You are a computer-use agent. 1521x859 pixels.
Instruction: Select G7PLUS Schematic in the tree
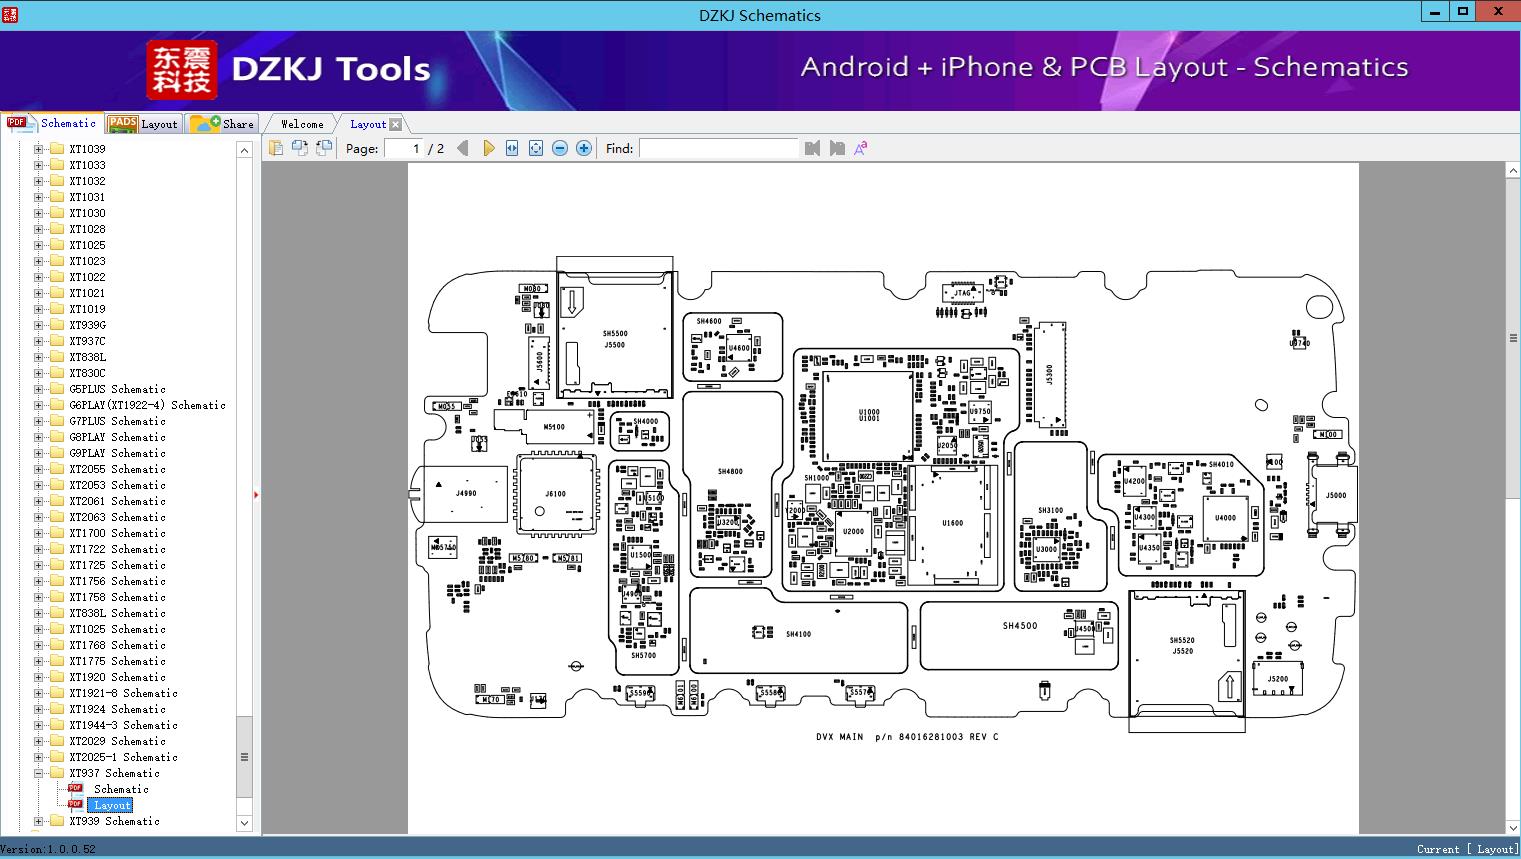(117, 421)
